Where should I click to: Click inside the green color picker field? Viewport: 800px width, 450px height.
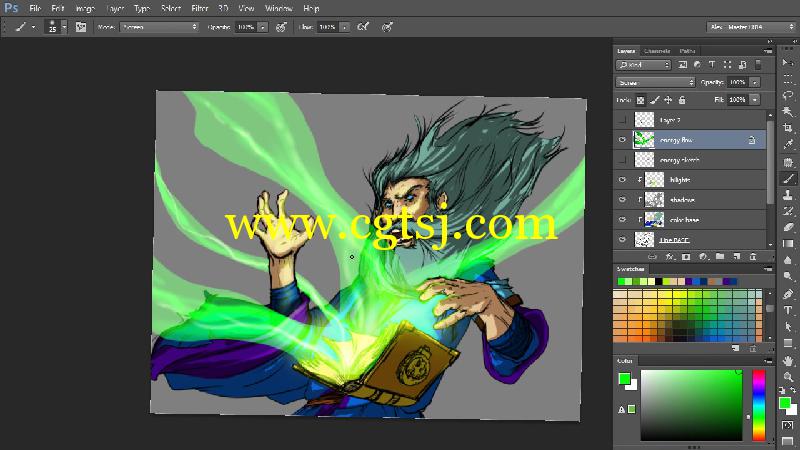(x=691, y=405)
